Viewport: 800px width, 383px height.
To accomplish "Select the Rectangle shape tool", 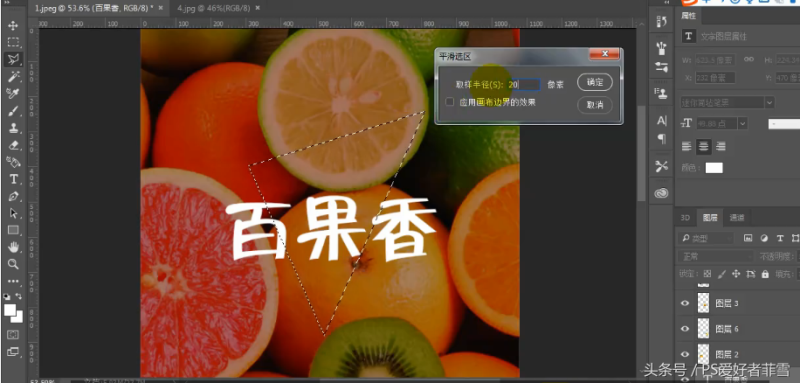I will tap(13, 230).
